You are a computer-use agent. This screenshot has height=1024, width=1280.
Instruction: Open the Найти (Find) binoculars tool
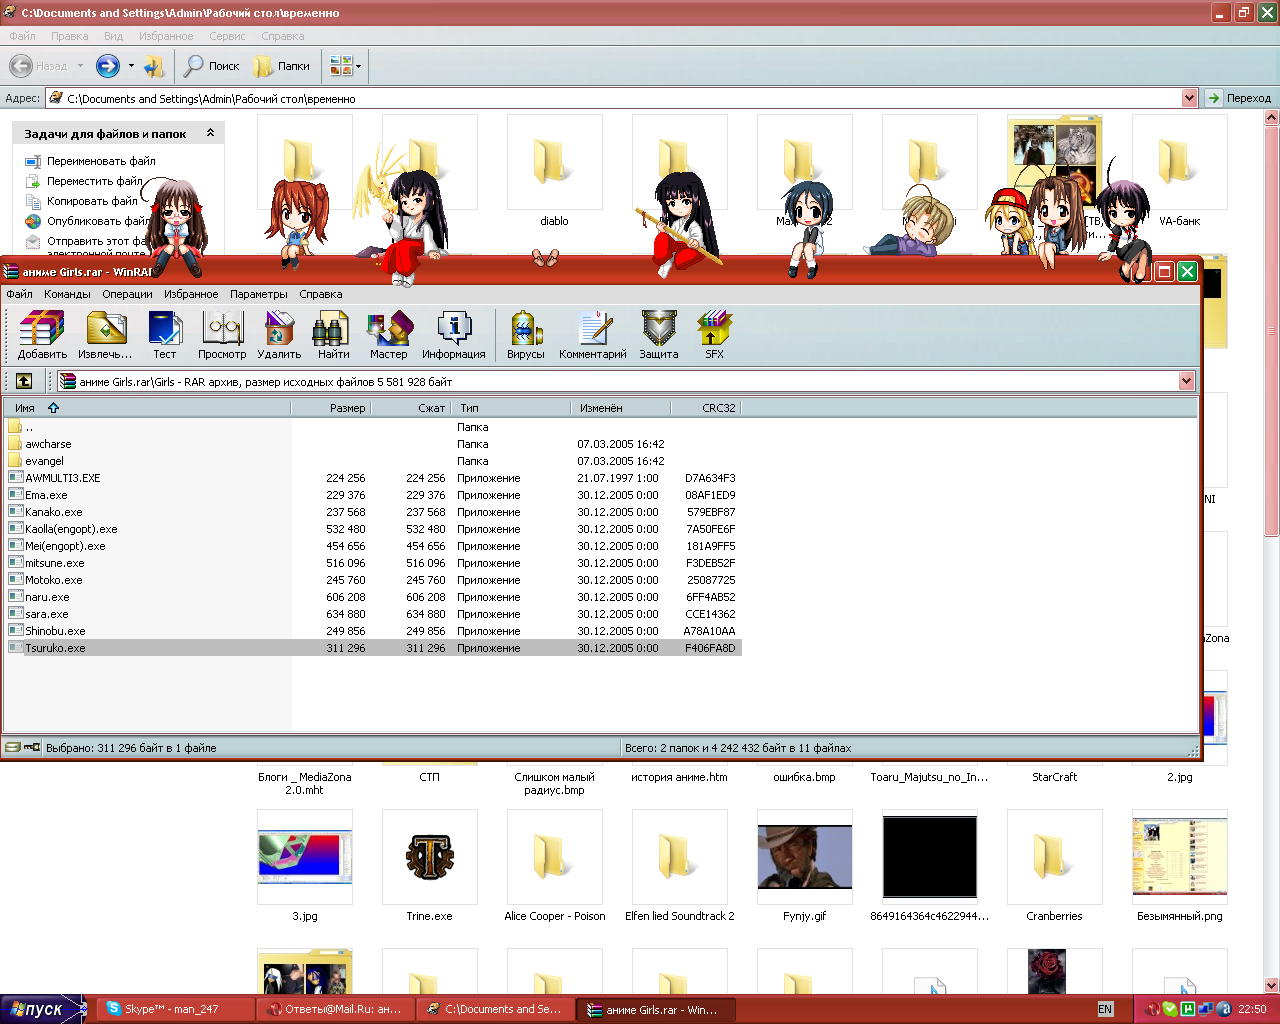(x=333, y=334)
